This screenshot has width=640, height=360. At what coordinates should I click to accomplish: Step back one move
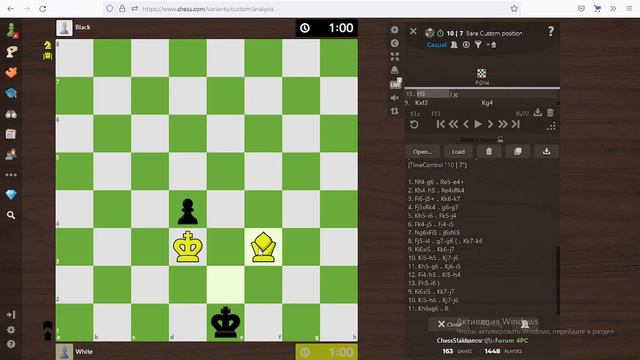466,124
